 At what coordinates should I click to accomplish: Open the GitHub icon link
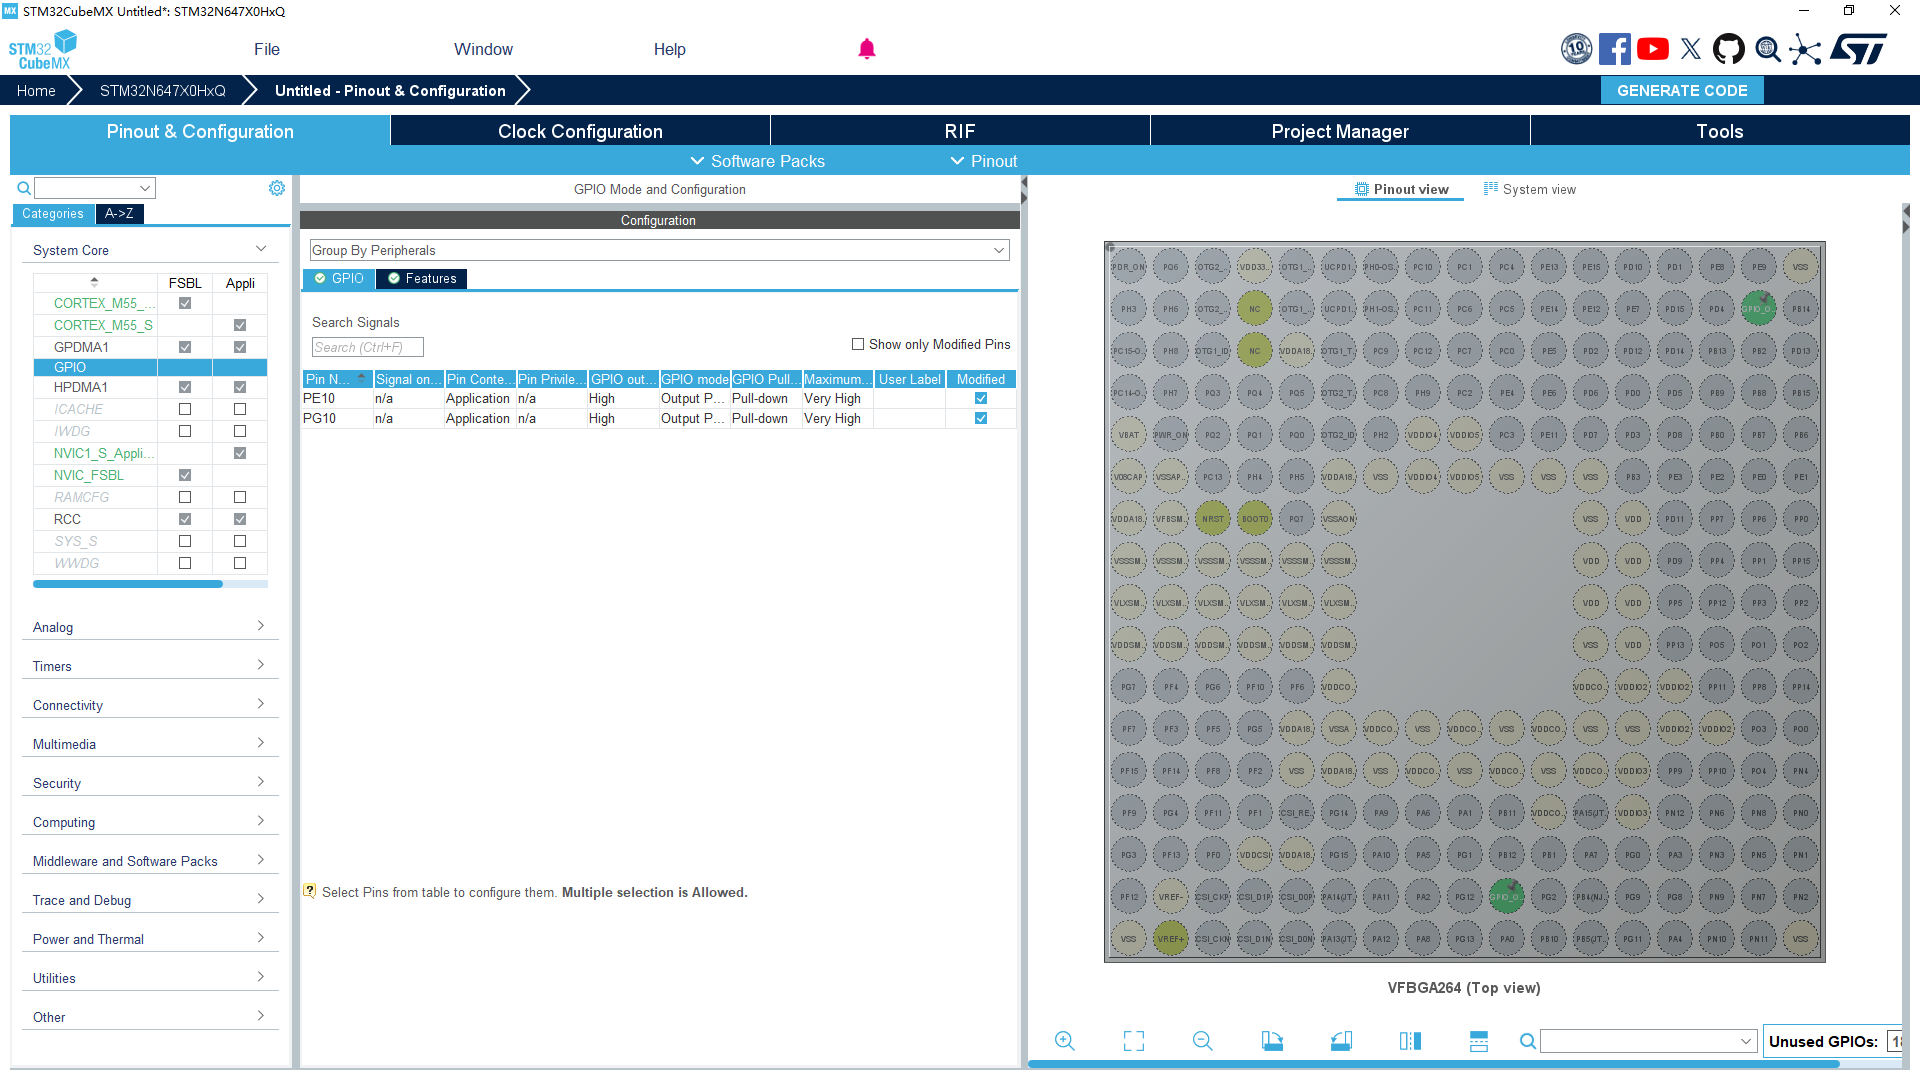pyautogui.click(x=1729, y=49)
